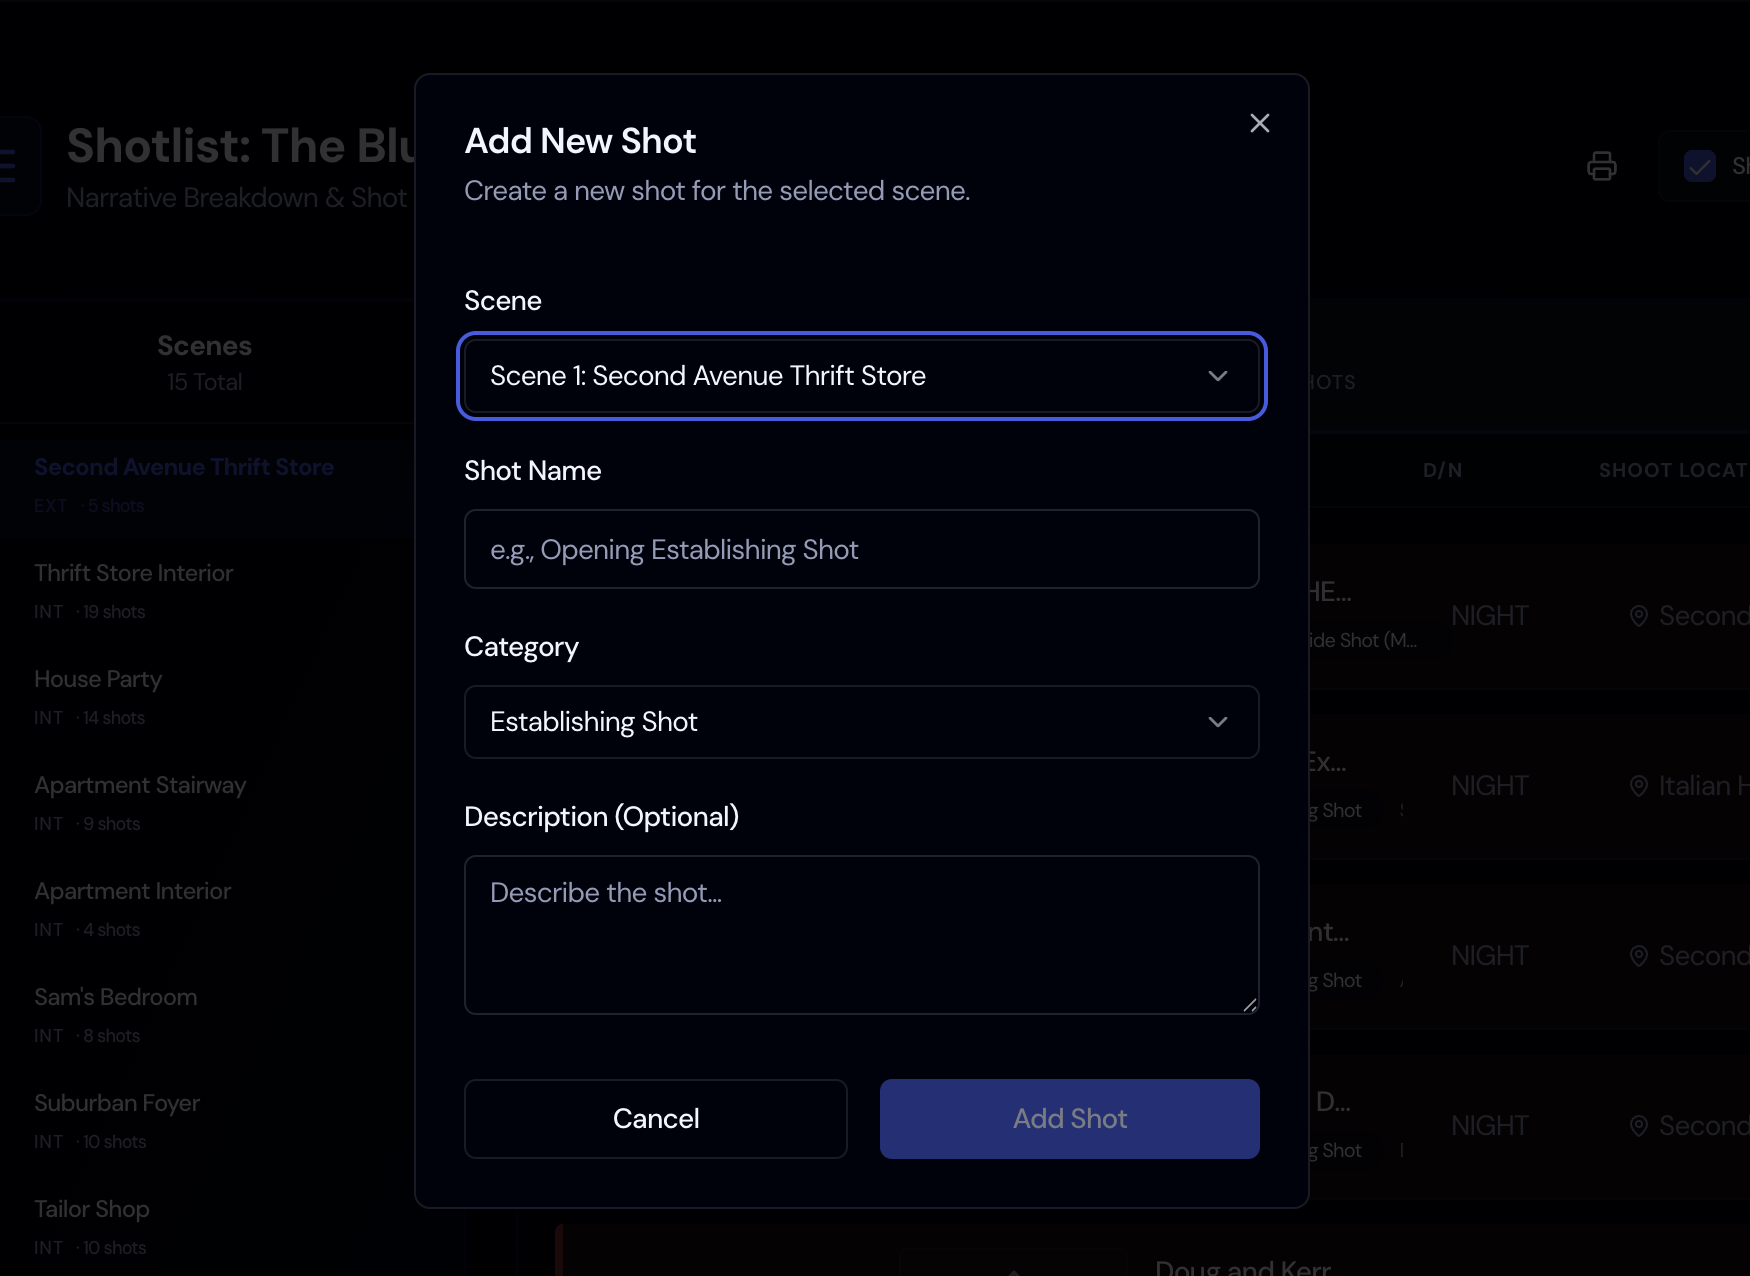The height and width of the screenshot is (1276, 1750).
Task: Open the Category dropdown showing Establishing Shot
Action: (861, 722)
